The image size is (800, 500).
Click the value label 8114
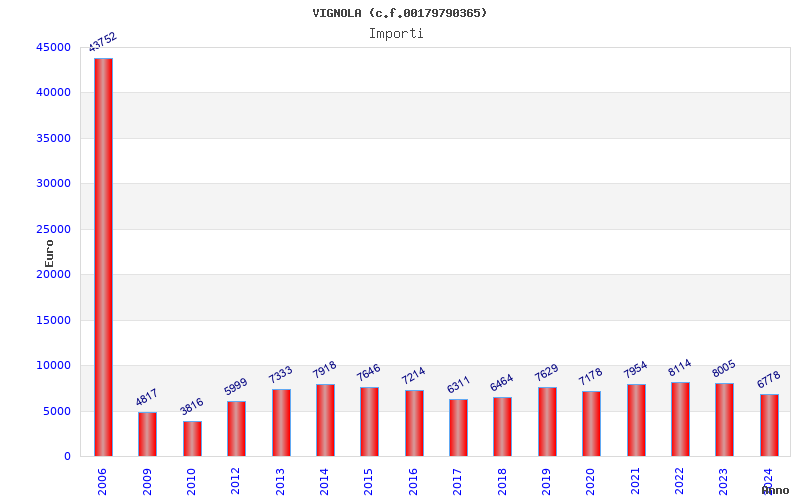point(679,367)
